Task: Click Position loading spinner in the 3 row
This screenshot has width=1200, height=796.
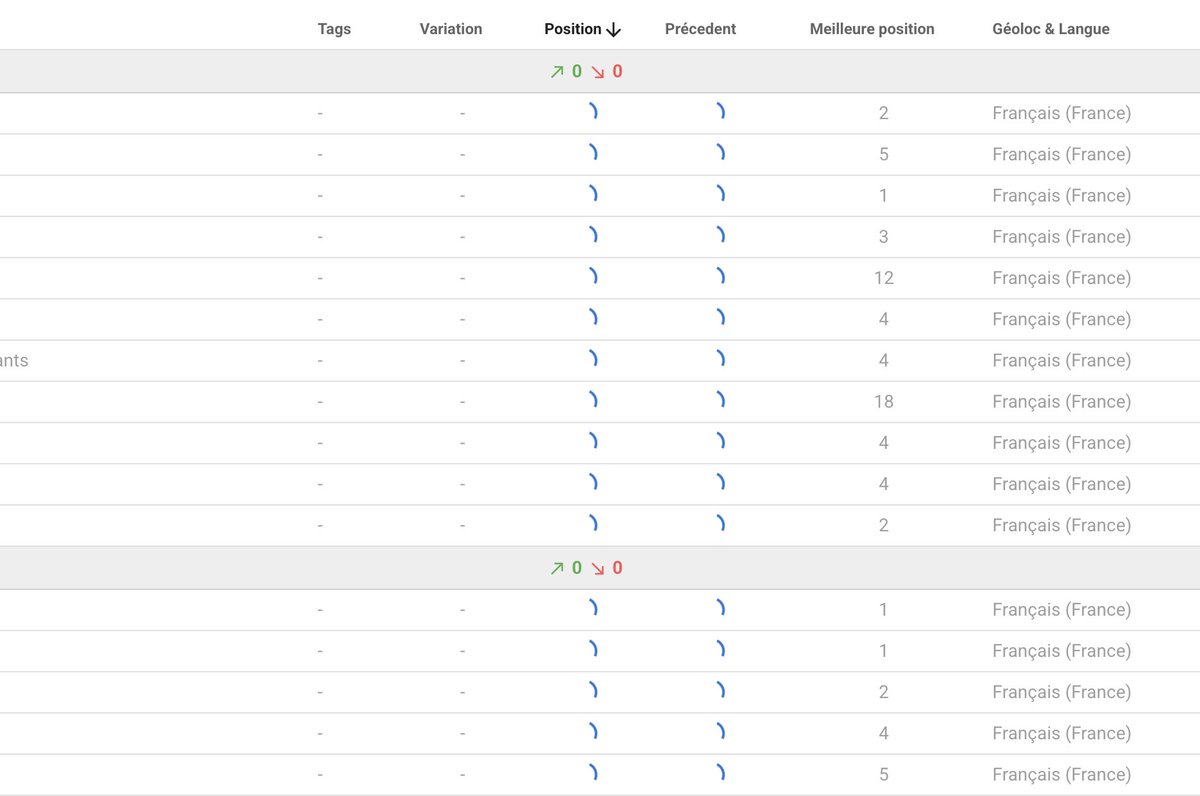Action: 593,235
